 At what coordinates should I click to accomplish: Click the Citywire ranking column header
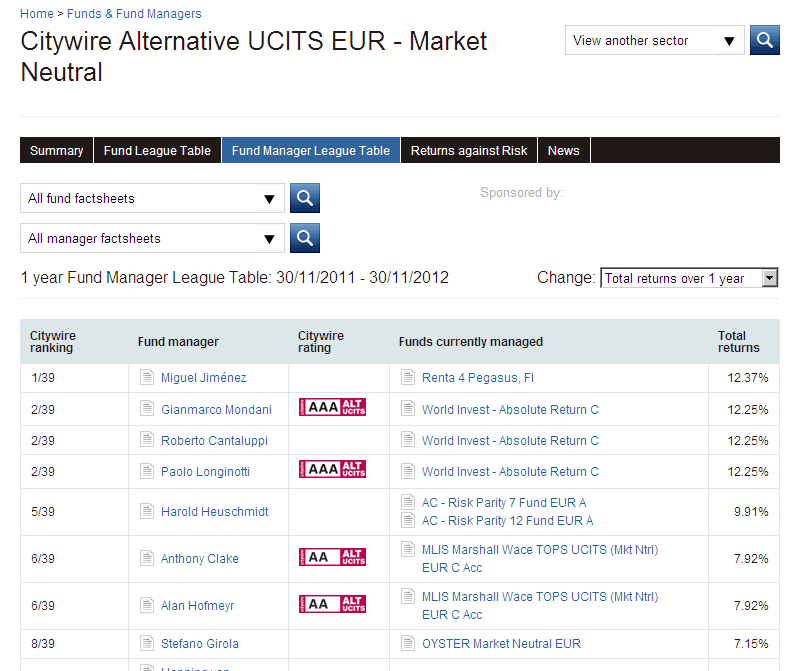point(53,342)
